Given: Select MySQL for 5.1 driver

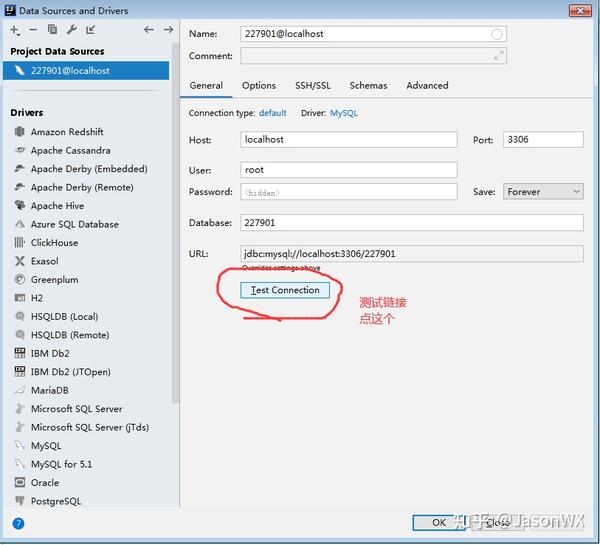Looking at the screenshot, I should (x=61, y=464).
